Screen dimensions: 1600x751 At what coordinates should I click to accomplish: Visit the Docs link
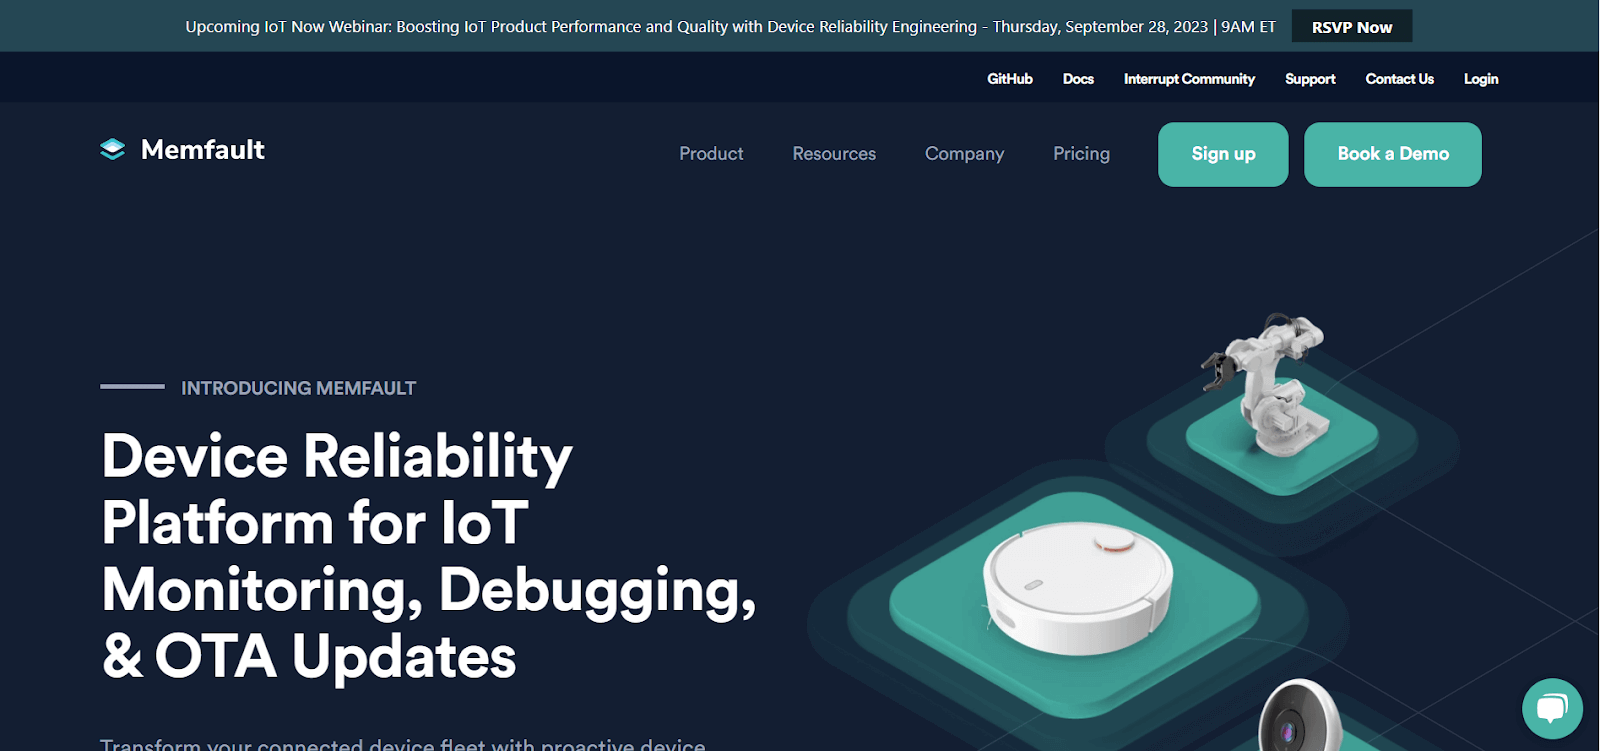click(x=1078, y=79)
